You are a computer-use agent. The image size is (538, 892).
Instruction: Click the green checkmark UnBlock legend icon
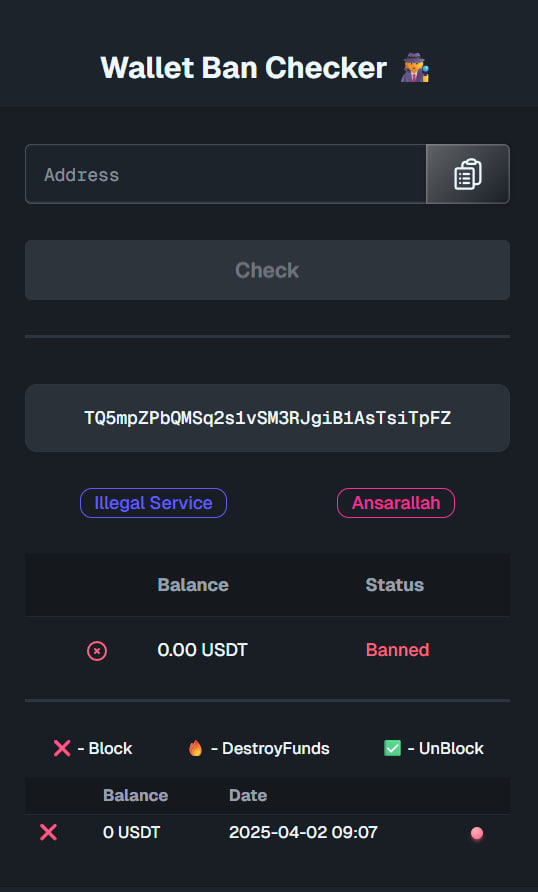point(392,748)
